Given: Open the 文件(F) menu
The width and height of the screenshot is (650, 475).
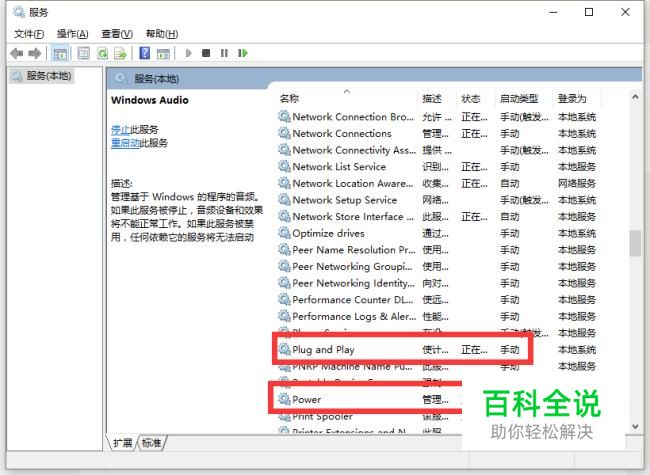Looking at the screenshot, I should click(29, 34).
